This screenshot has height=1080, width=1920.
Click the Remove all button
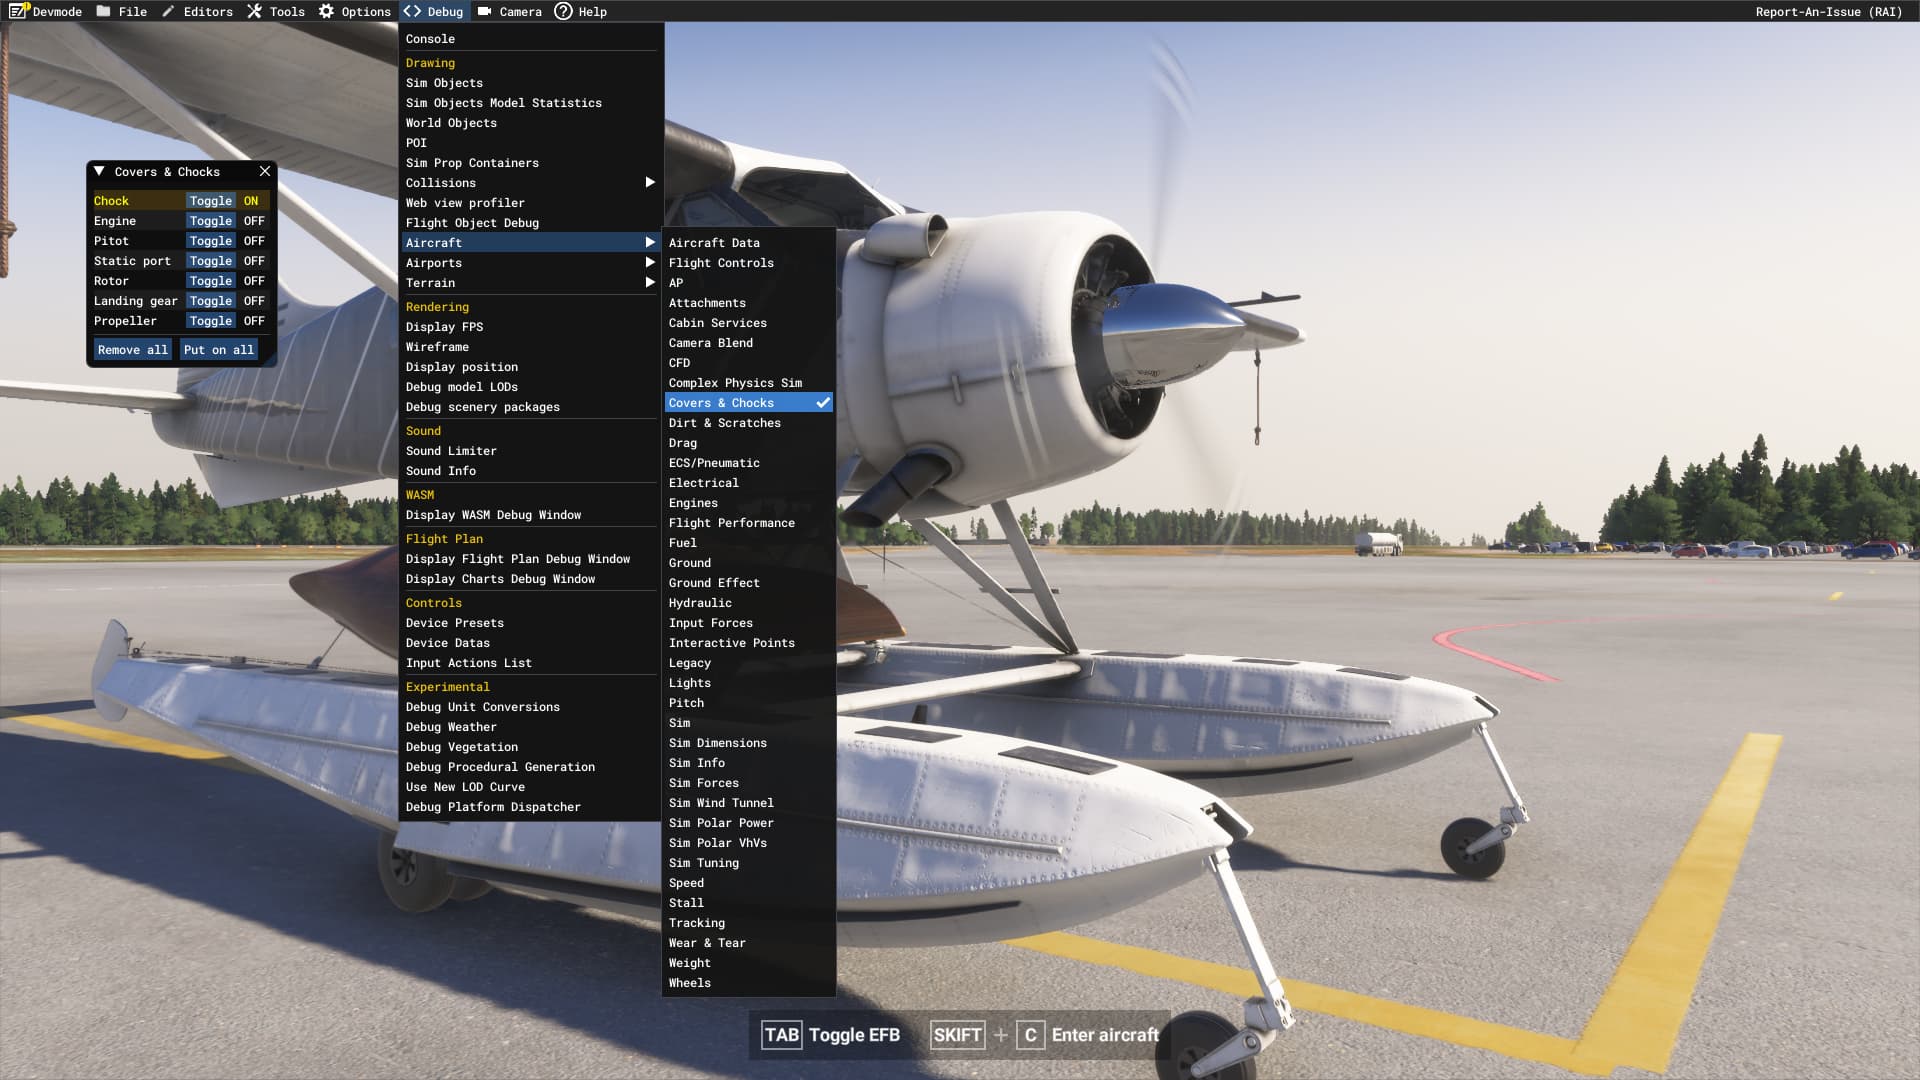133,350
